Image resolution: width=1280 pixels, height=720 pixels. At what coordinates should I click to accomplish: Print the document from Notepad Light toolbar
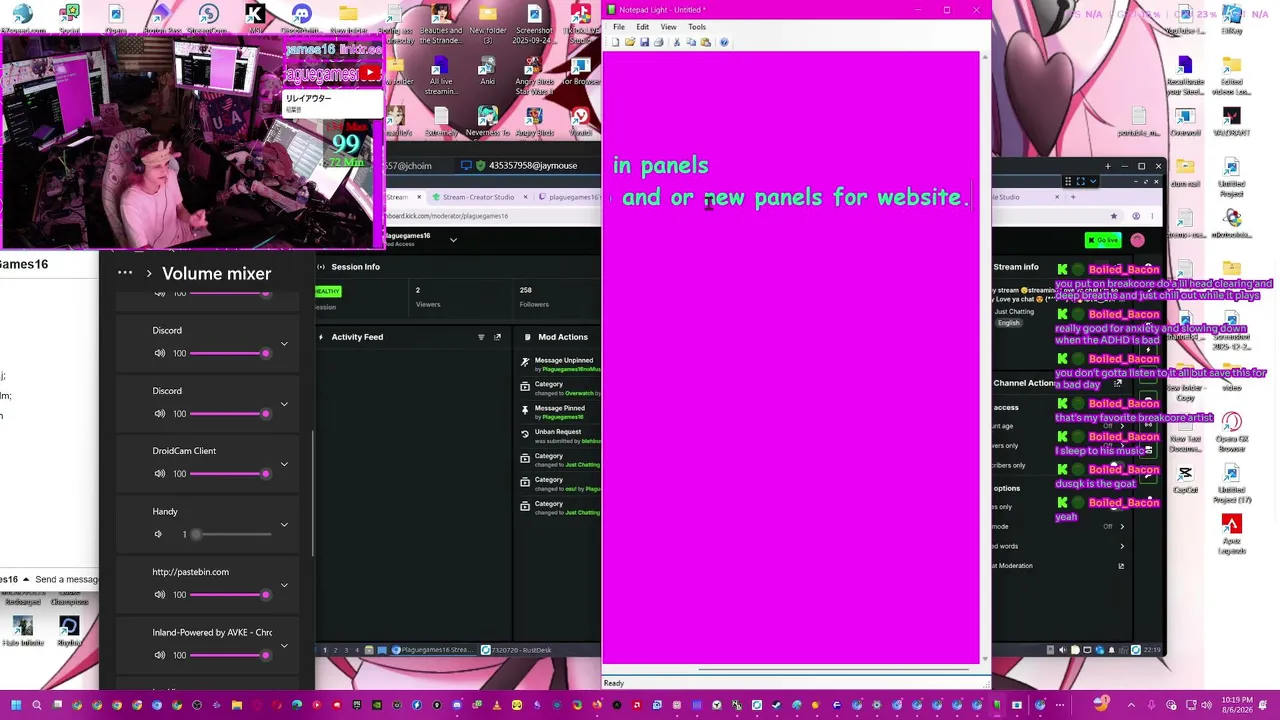point(658,42)
